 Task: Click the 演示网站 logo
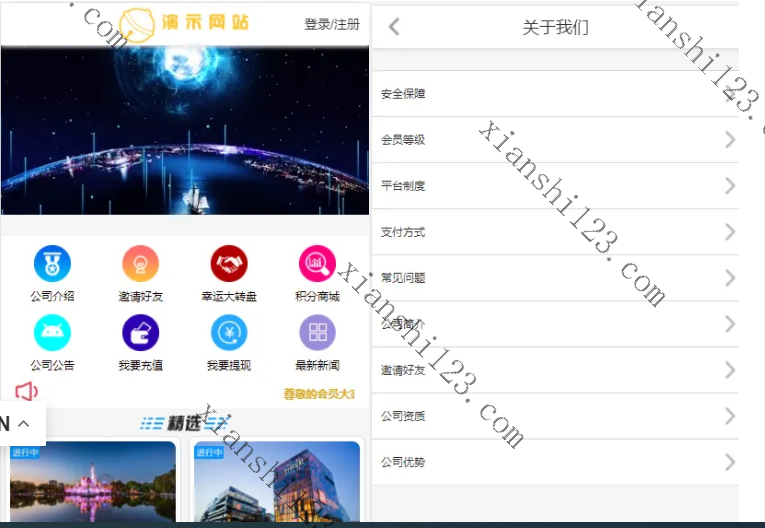(184, 24)
